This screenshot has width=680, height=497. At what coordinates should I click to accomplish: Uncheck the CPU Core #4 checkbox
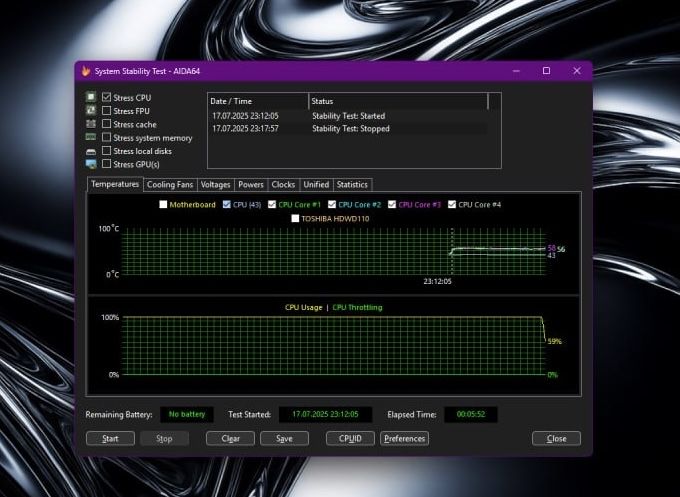tap(451, 204)
